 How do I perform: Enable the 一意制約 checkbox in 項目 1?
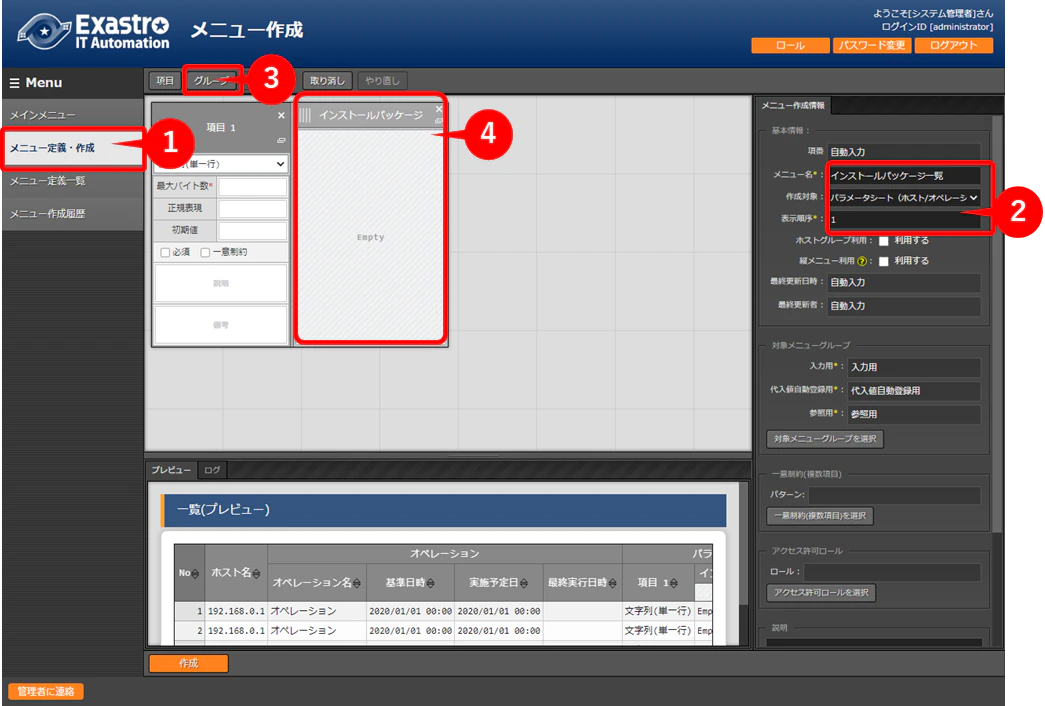click(205, 253)
